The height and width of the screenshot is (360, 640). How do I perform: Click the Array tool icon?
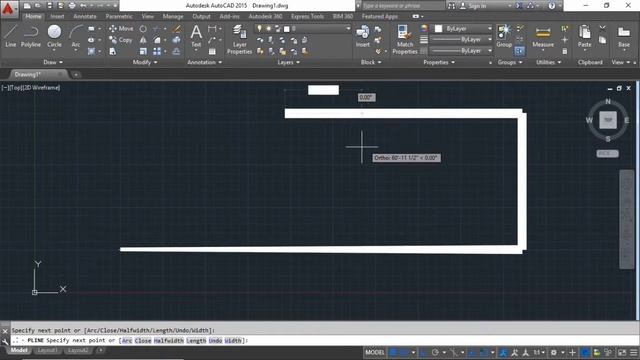click(x=157, y=51)
